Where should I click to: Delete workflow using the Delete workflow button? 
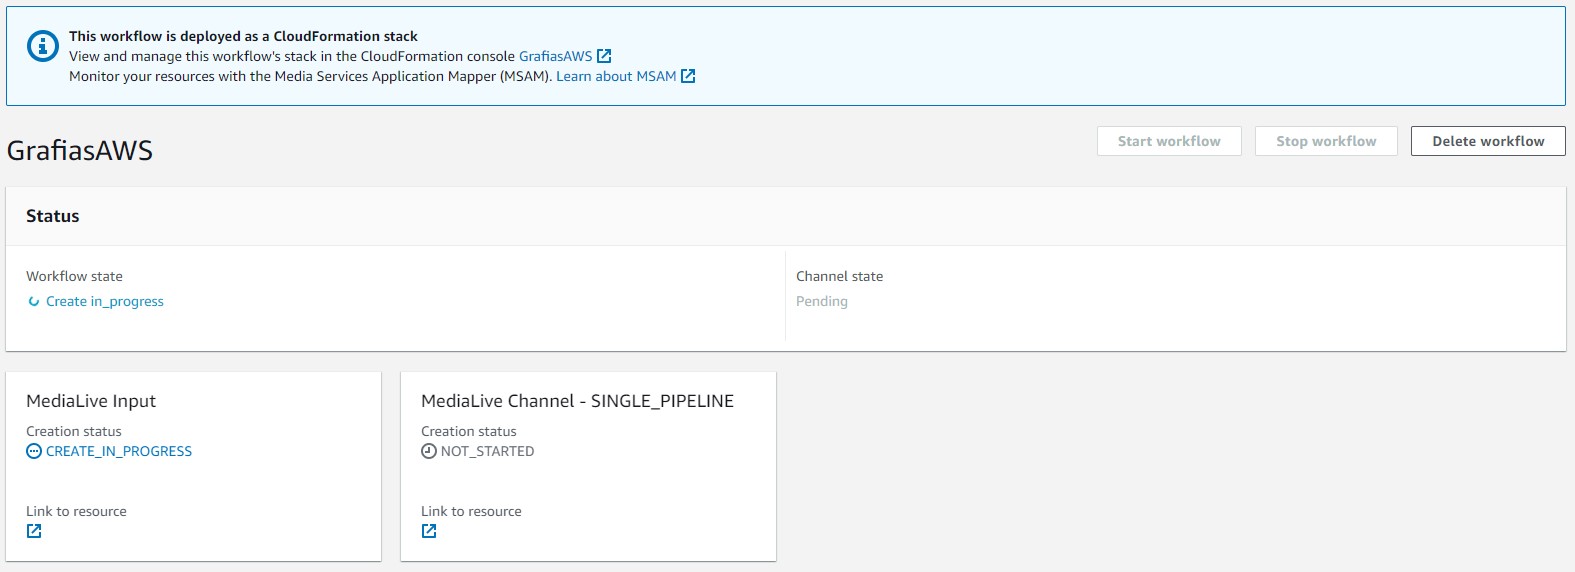[x=1488, y=141]
